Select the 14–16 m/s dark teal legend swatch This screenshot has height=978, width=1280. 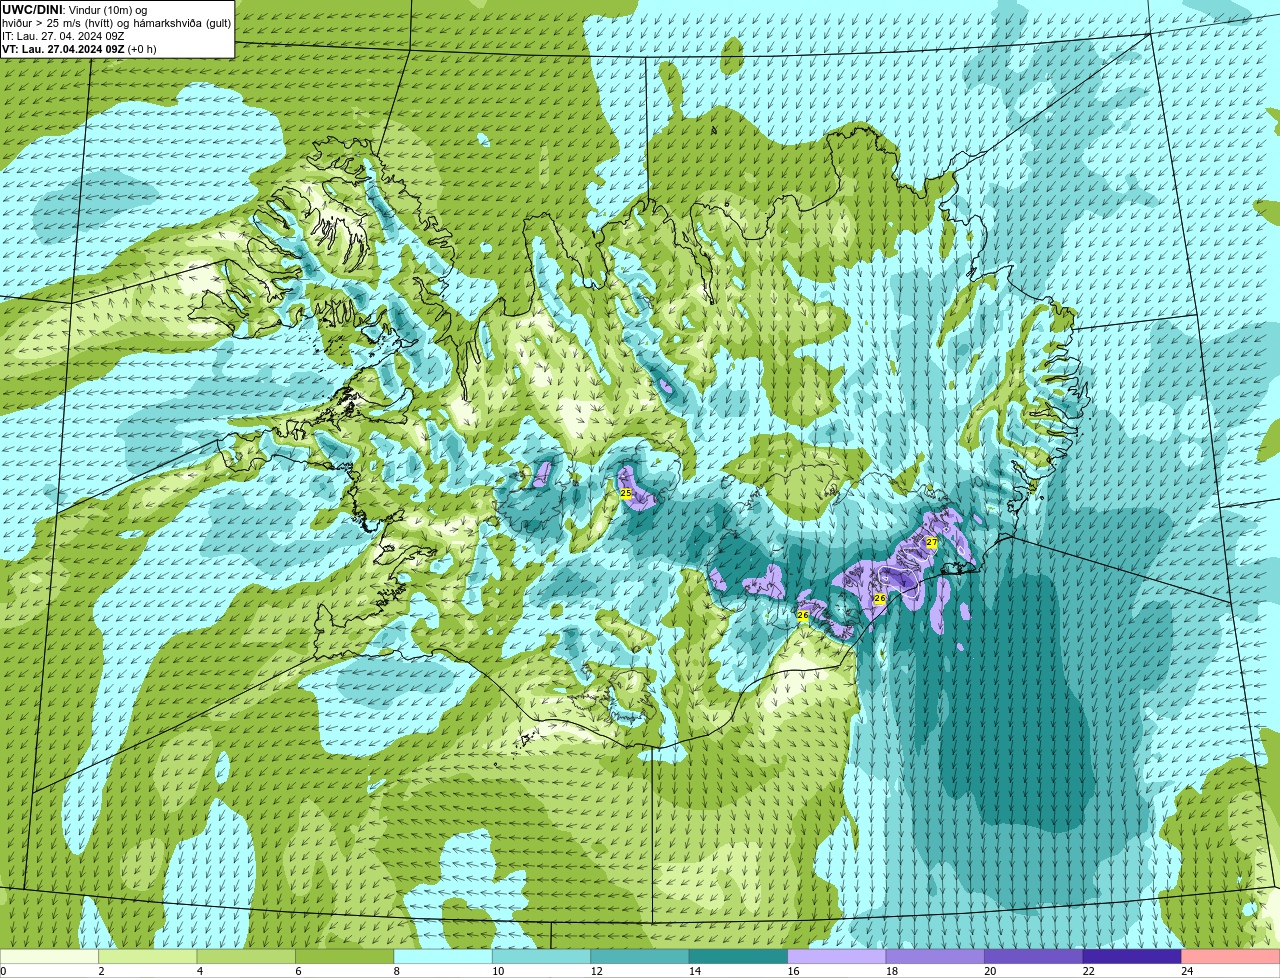(738, 957)
